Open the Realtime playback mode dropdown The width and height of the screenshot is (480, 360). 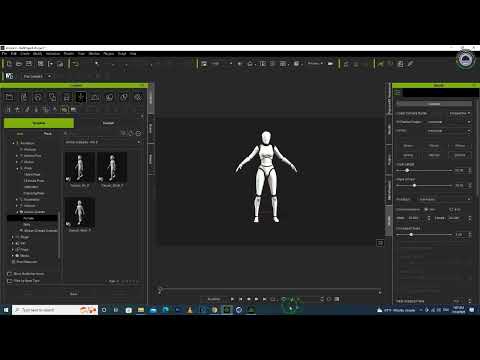(215, 299)
